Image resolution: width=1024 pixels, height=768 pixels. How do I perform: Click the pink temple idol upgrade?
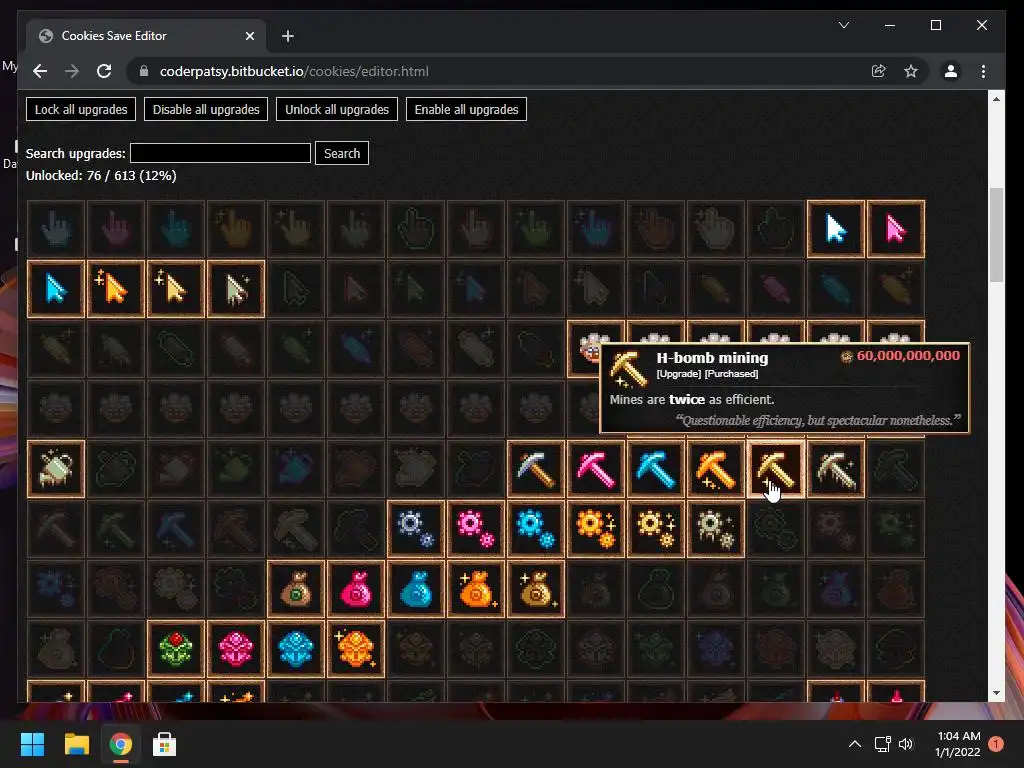tap(236, 649)
